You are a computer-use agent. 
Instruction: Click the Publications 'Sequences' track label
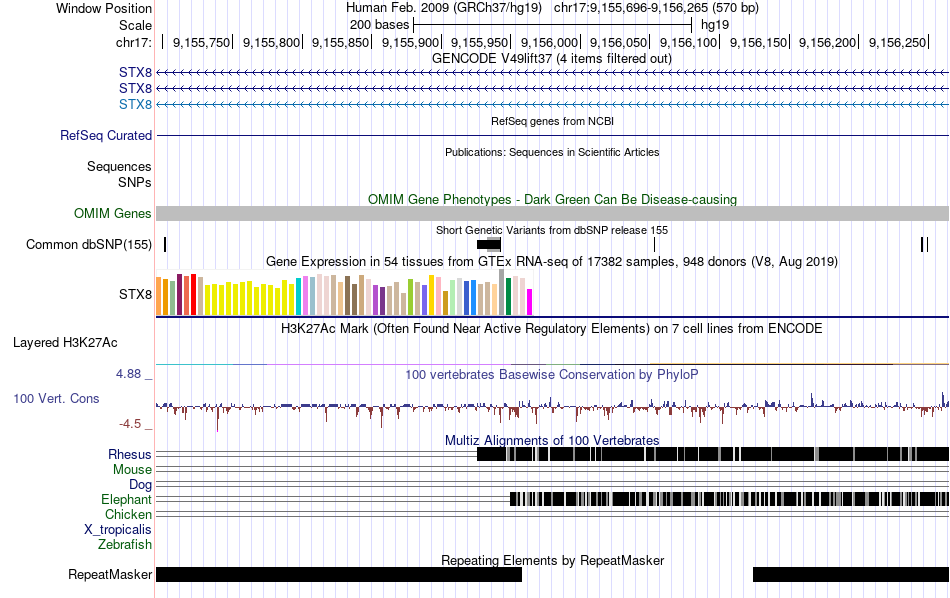click(119, 167)
